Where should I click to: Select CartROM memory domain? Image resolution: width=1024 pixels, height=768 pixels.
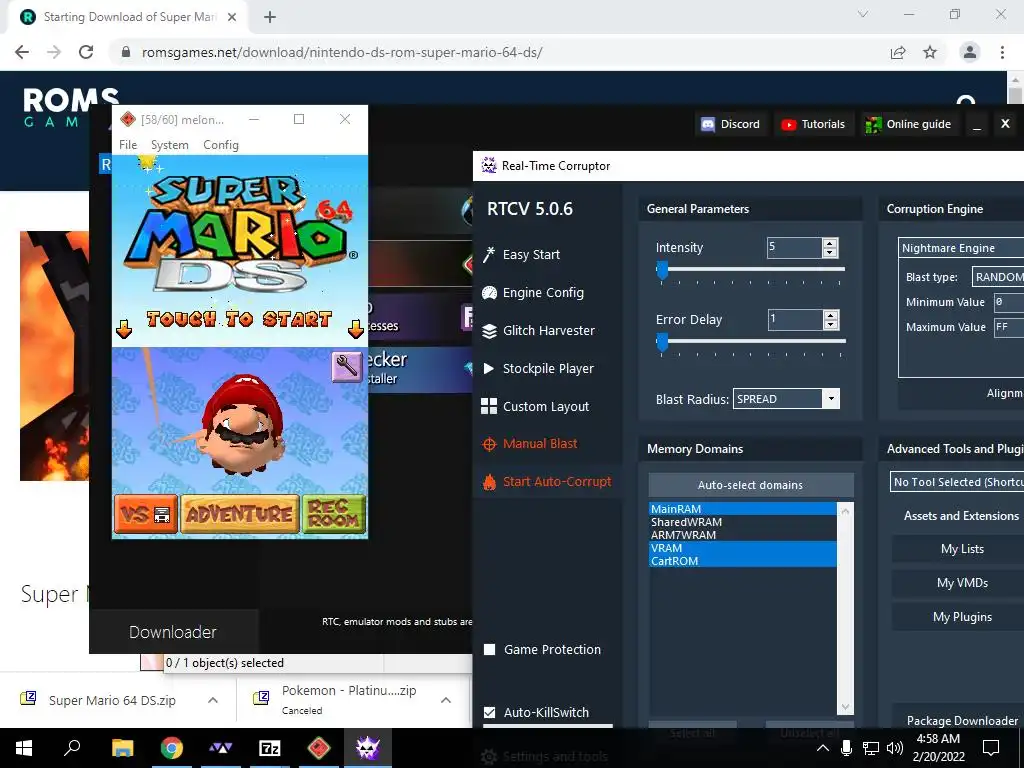coord(743,561)
